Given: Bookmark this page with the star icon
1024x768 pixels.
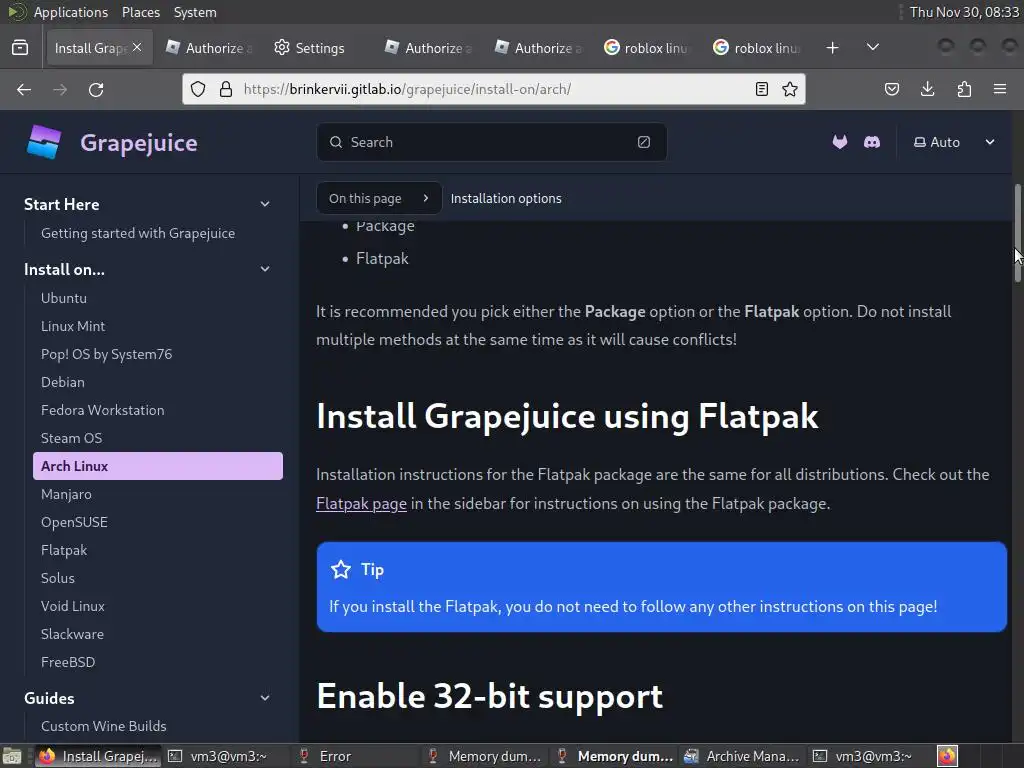Looking at the screenshot, I should coord(790,89).
